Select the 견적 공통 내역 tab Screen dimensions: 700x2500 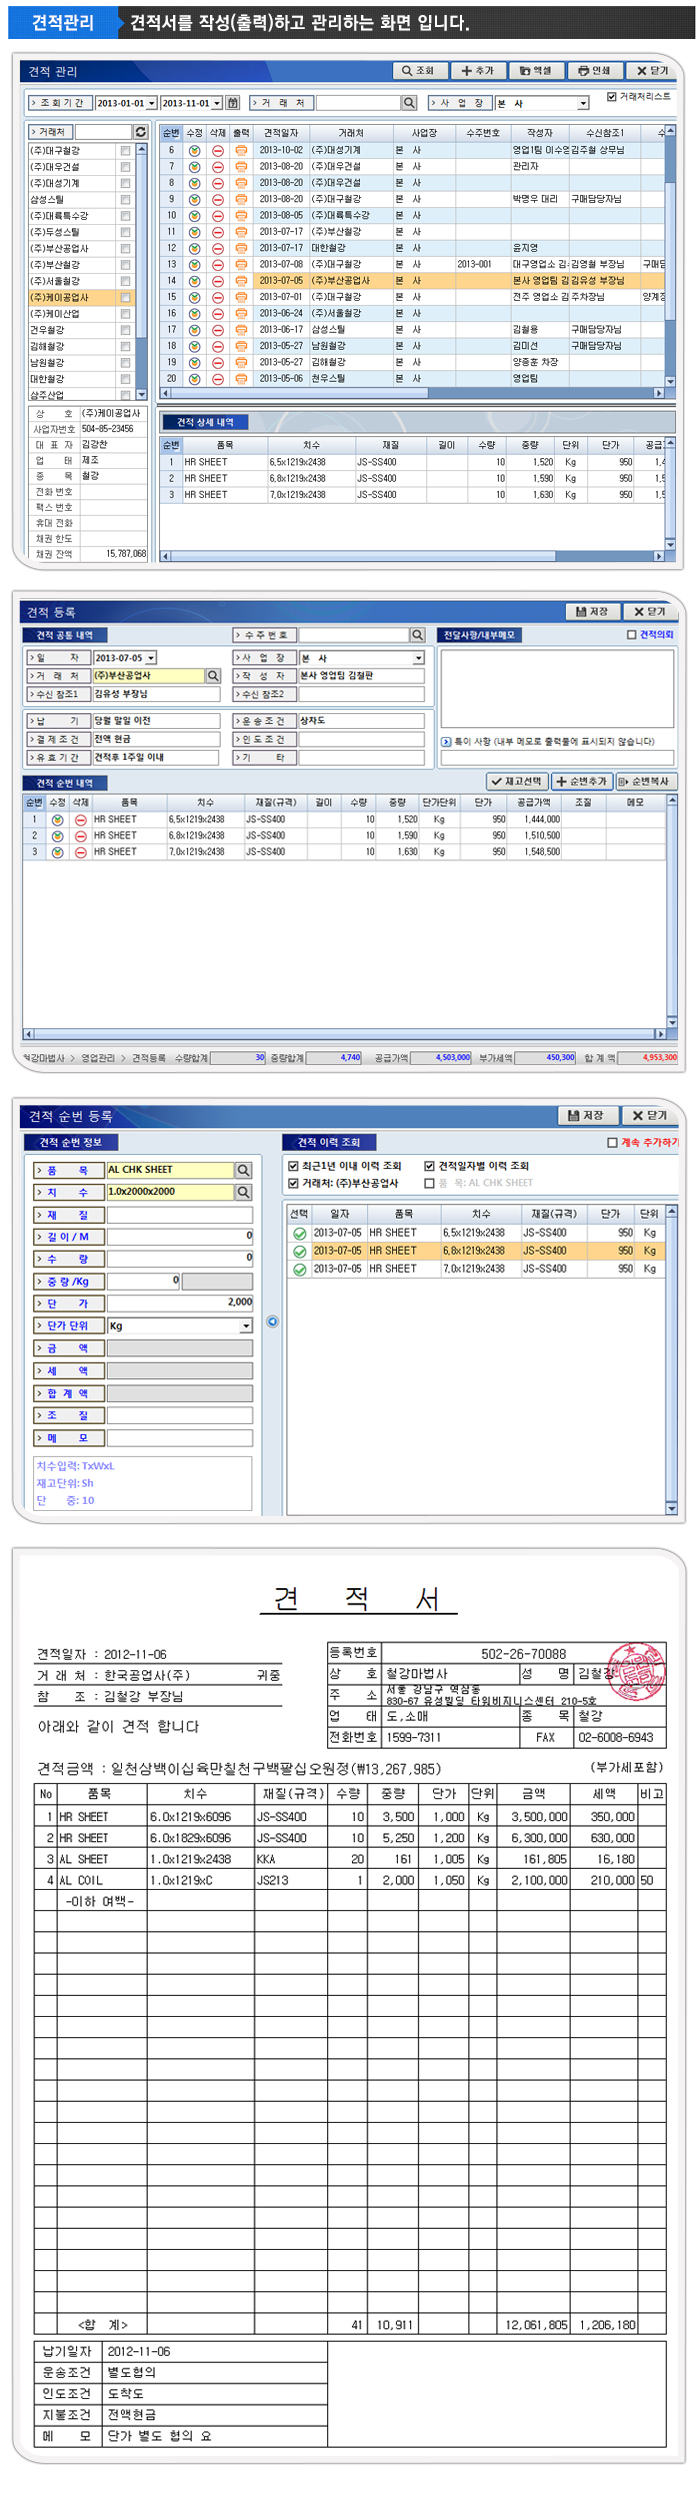click(65, 636)
